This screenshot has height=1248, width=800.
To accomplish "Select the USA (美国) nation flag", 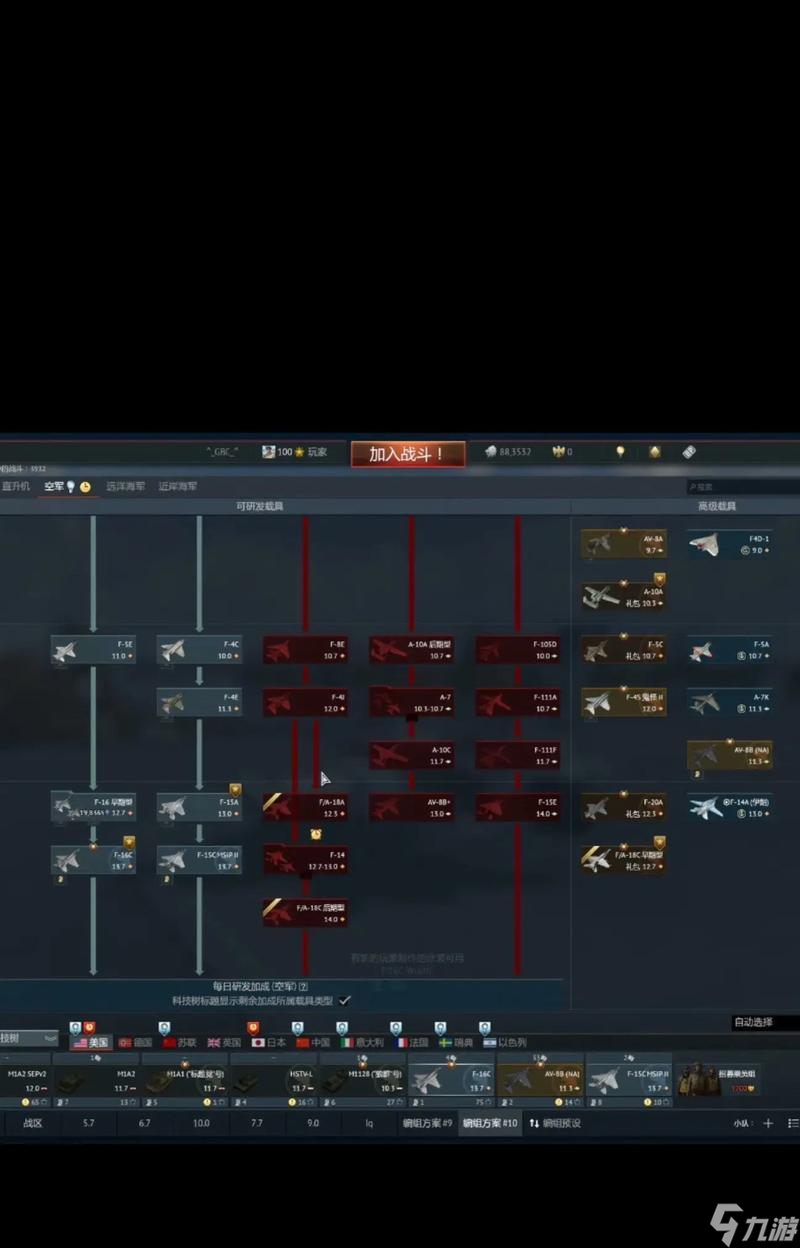I will 90,1042.
